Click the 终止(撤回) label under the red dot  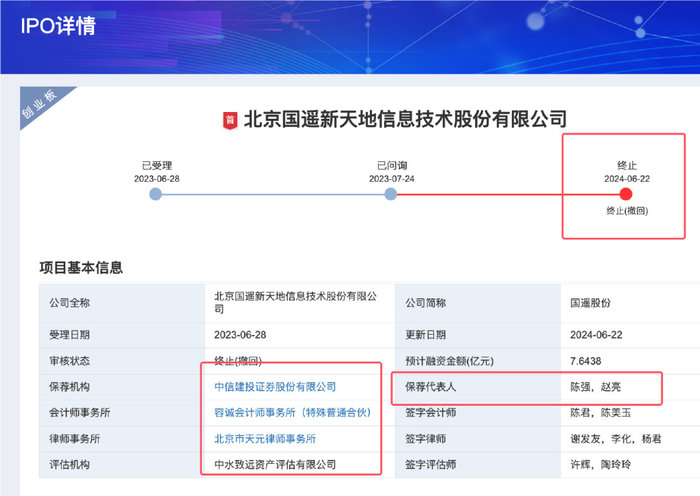(x=627, y=211)
